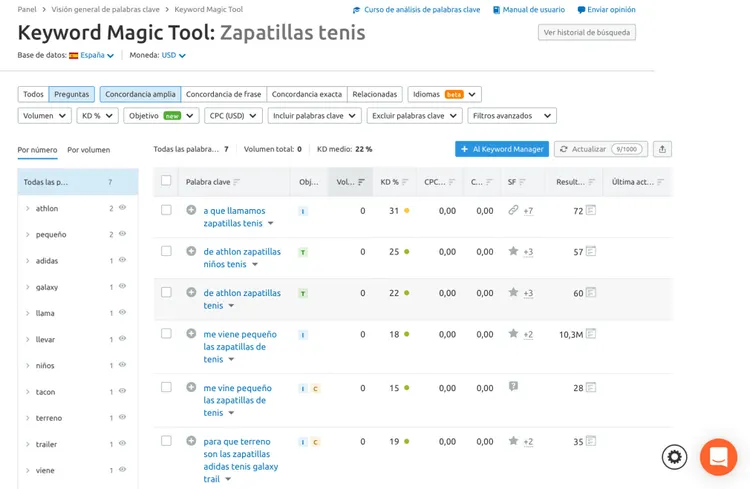Click the question-box SERP feature in KD 15 row

tap(513, 387)
